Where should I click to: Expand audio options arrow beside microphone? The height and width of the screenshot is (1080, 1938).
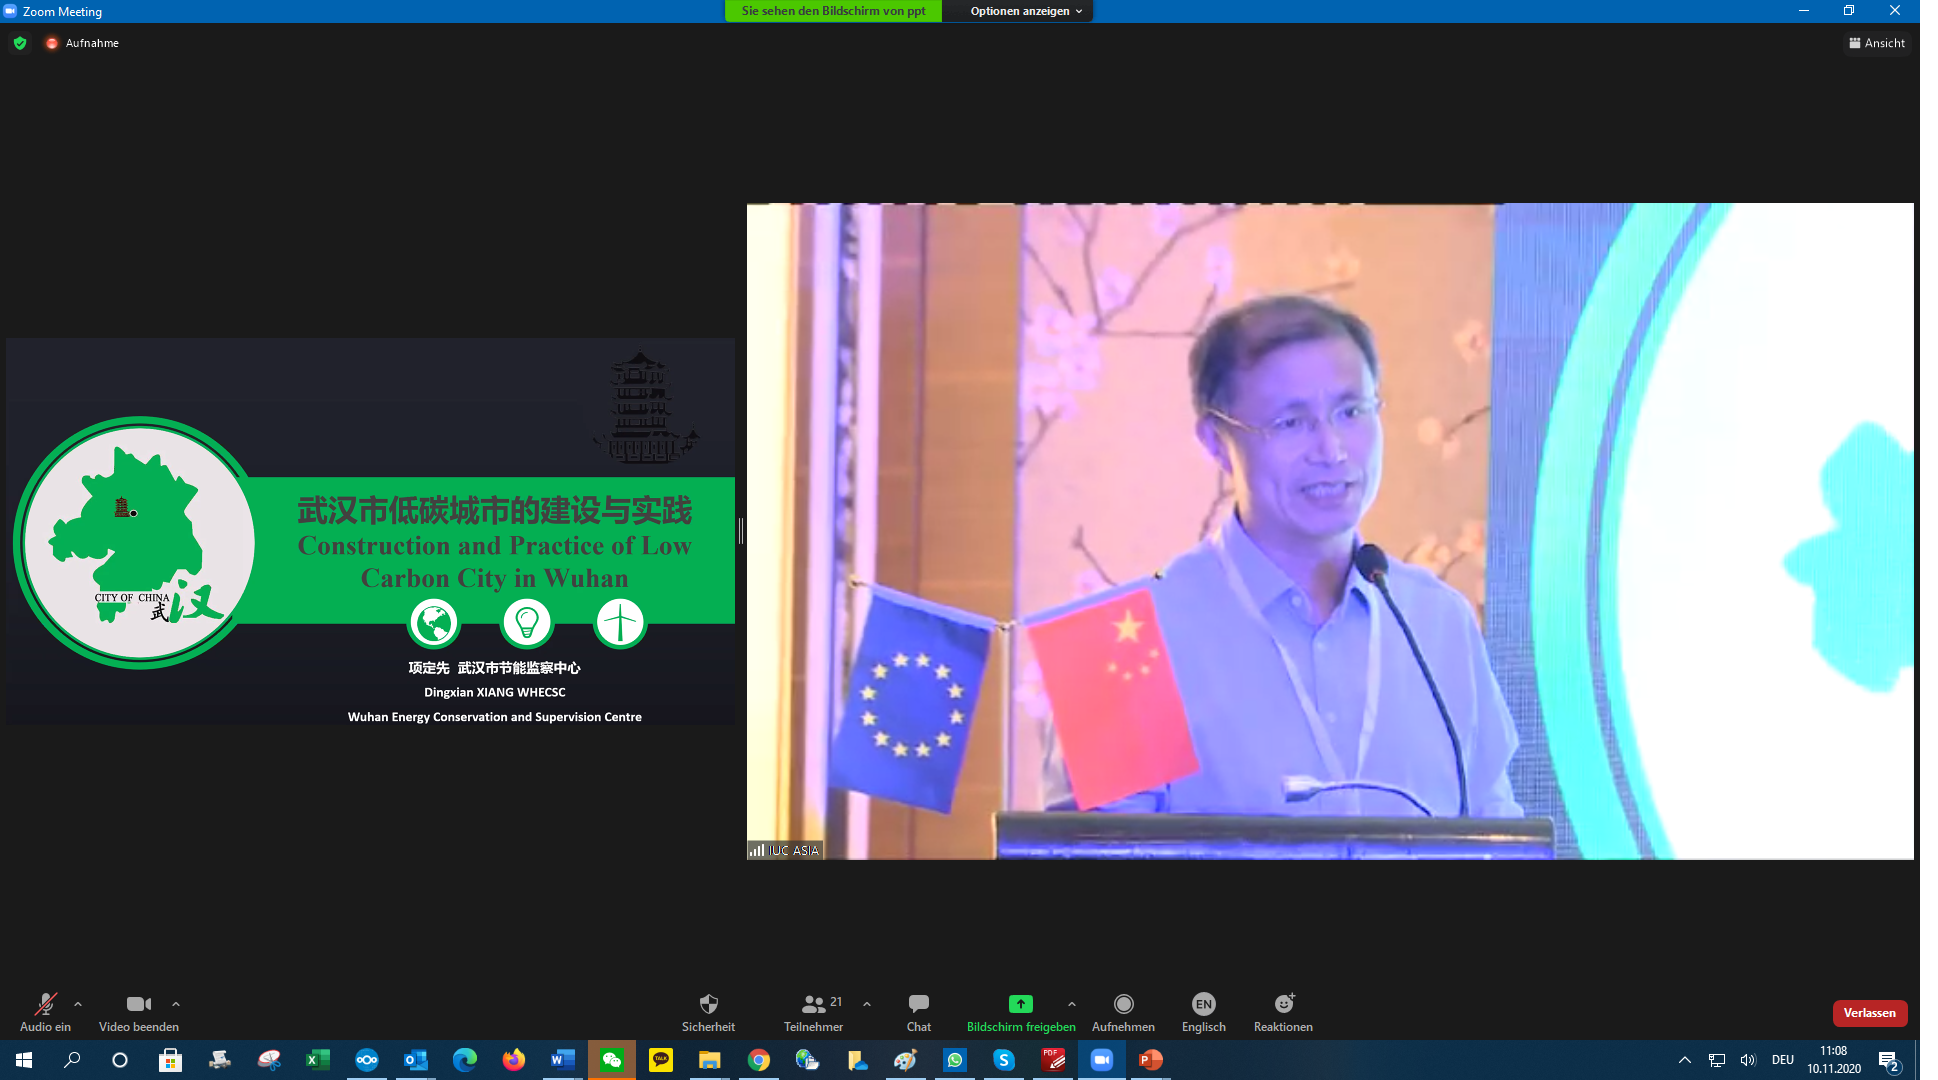[x=78, y=1004]
